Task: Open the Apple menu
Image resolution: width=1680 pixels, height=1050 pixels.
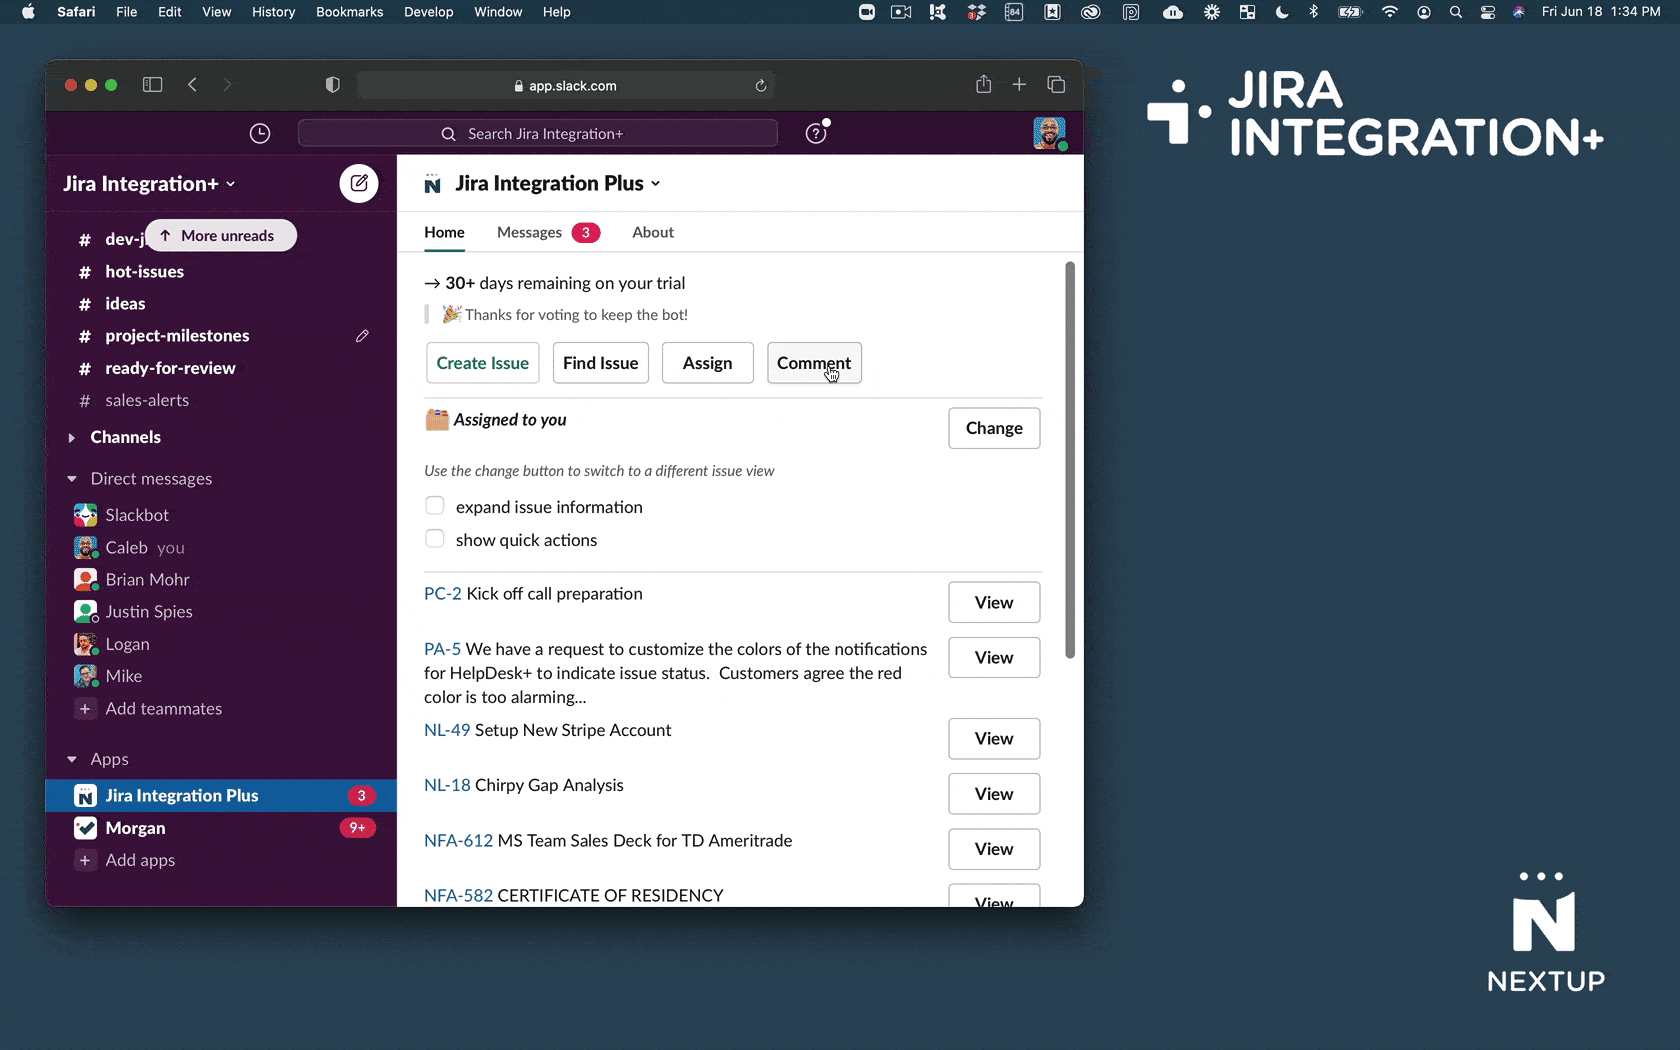Action: pyautogui.click(x=28, y=12)
